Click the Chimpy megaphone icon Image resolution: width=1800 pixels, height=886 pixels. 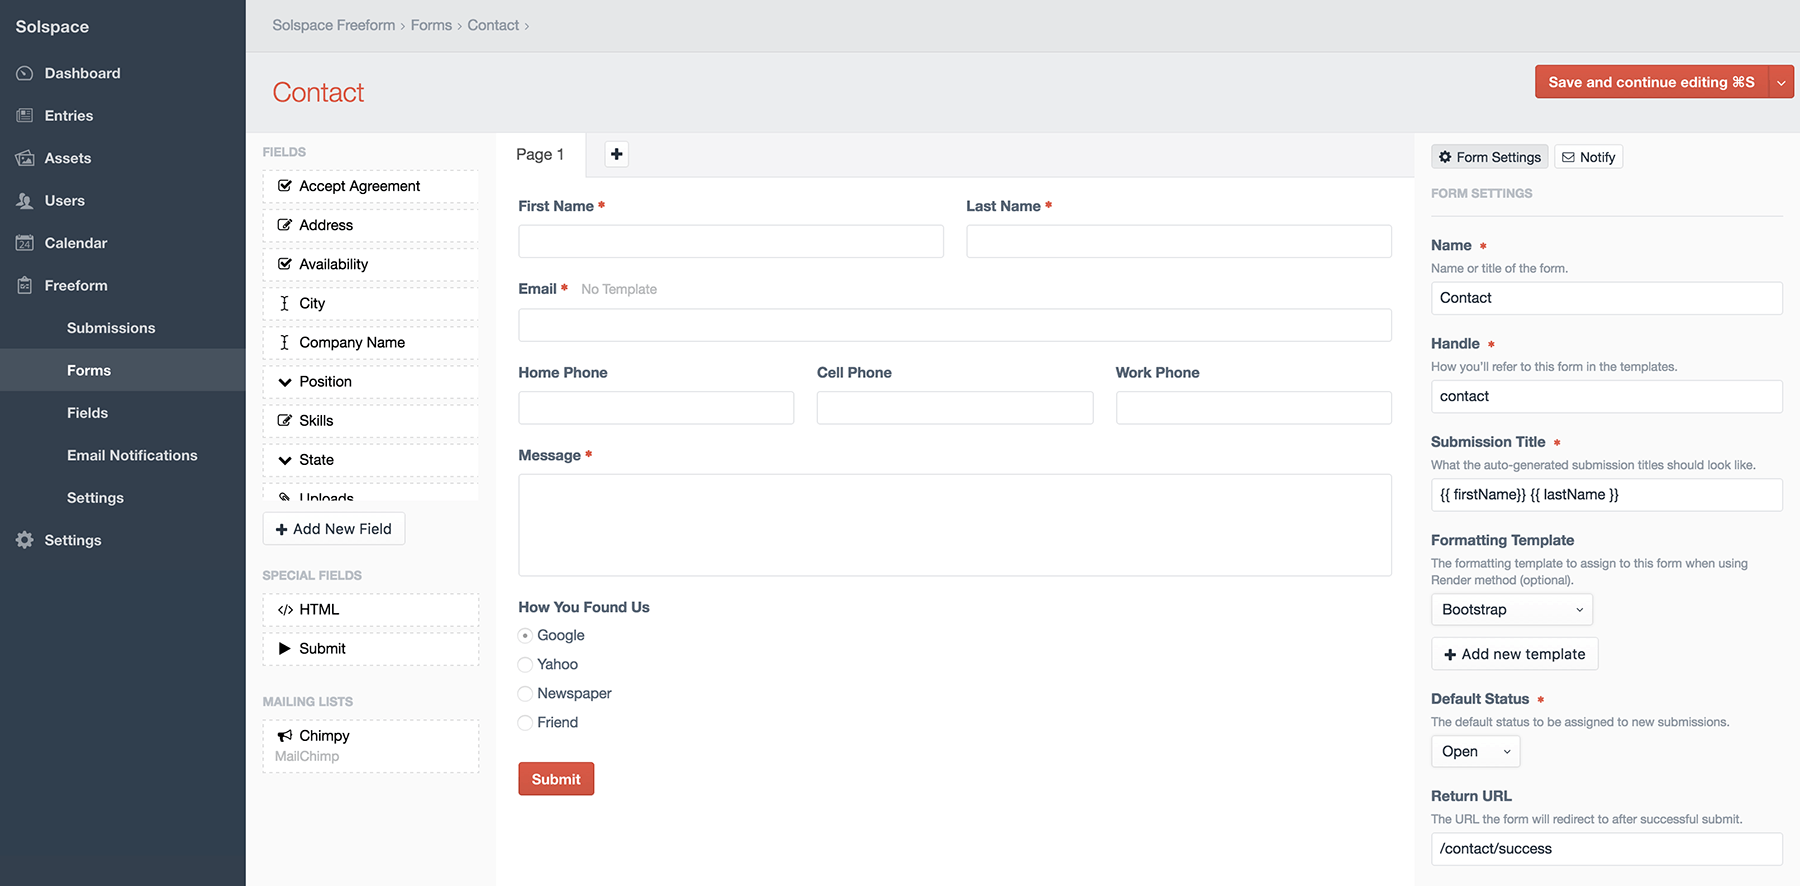click(x=285, y=736)
